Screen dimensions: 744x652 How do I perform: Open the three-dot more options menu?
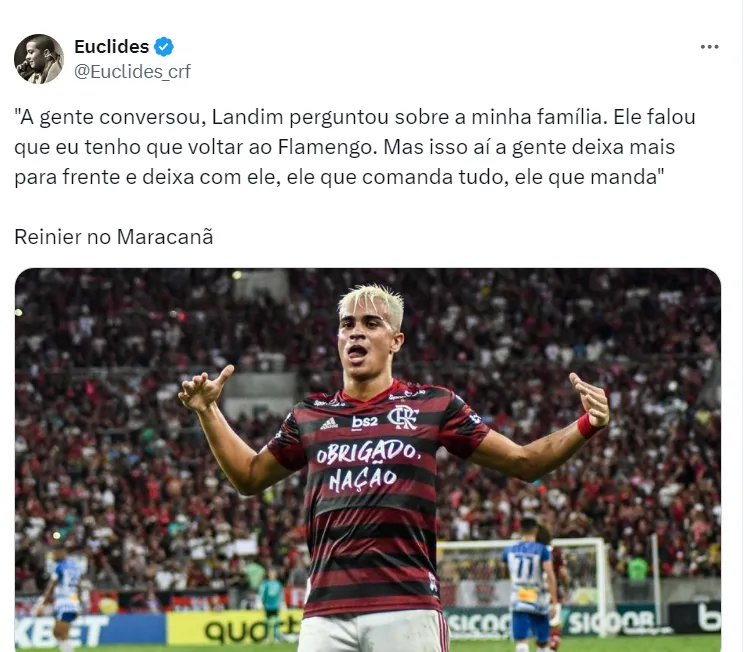[x=709, y=47]
